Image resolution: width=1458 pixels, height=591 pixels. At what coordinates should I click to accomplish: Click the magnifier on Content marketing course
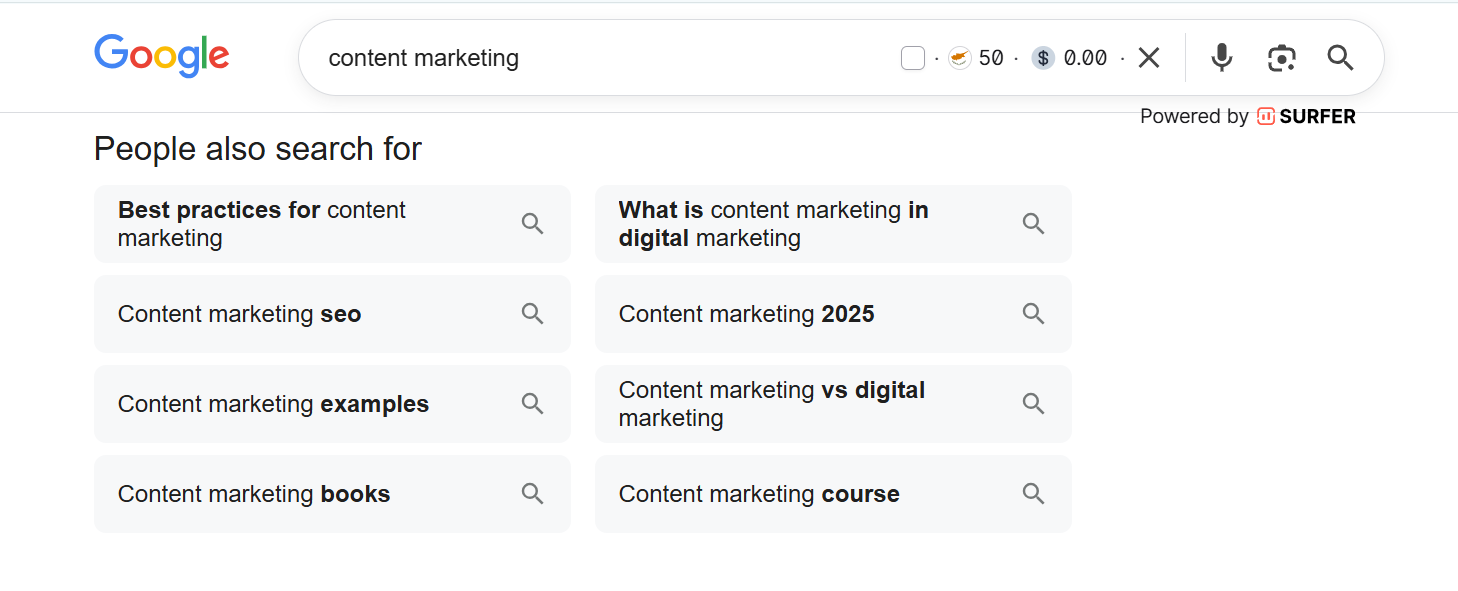click(1033, 493)
